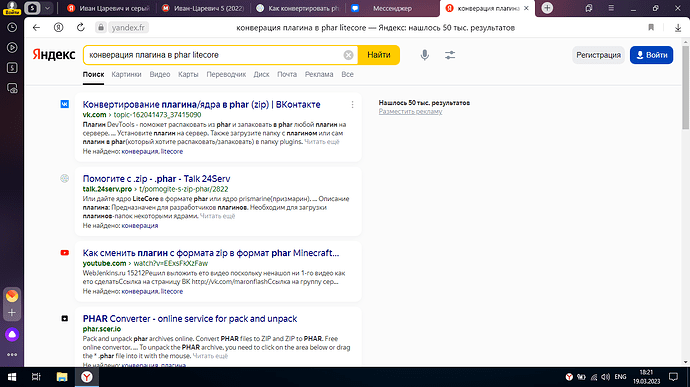Switch keyboard language ENG

point(620,377)
